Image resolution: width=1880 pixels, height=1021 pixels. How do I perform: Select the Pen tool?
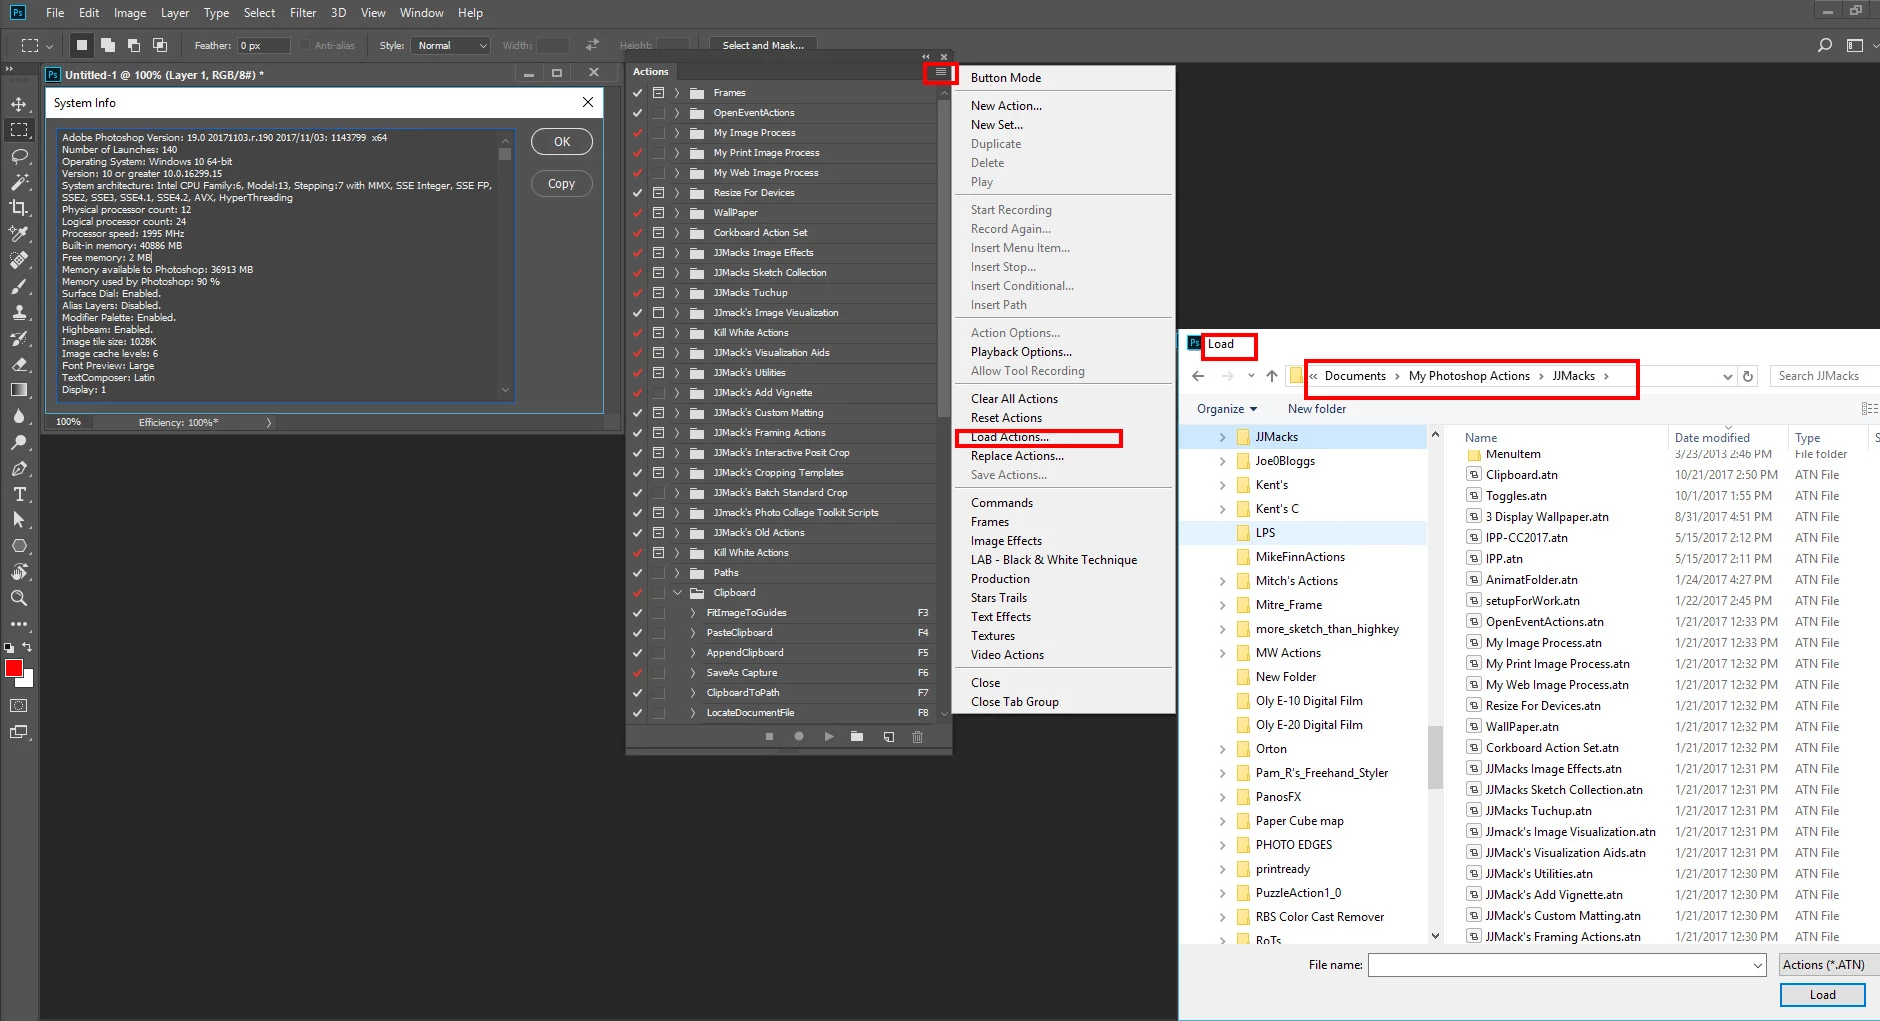point(19,468)
